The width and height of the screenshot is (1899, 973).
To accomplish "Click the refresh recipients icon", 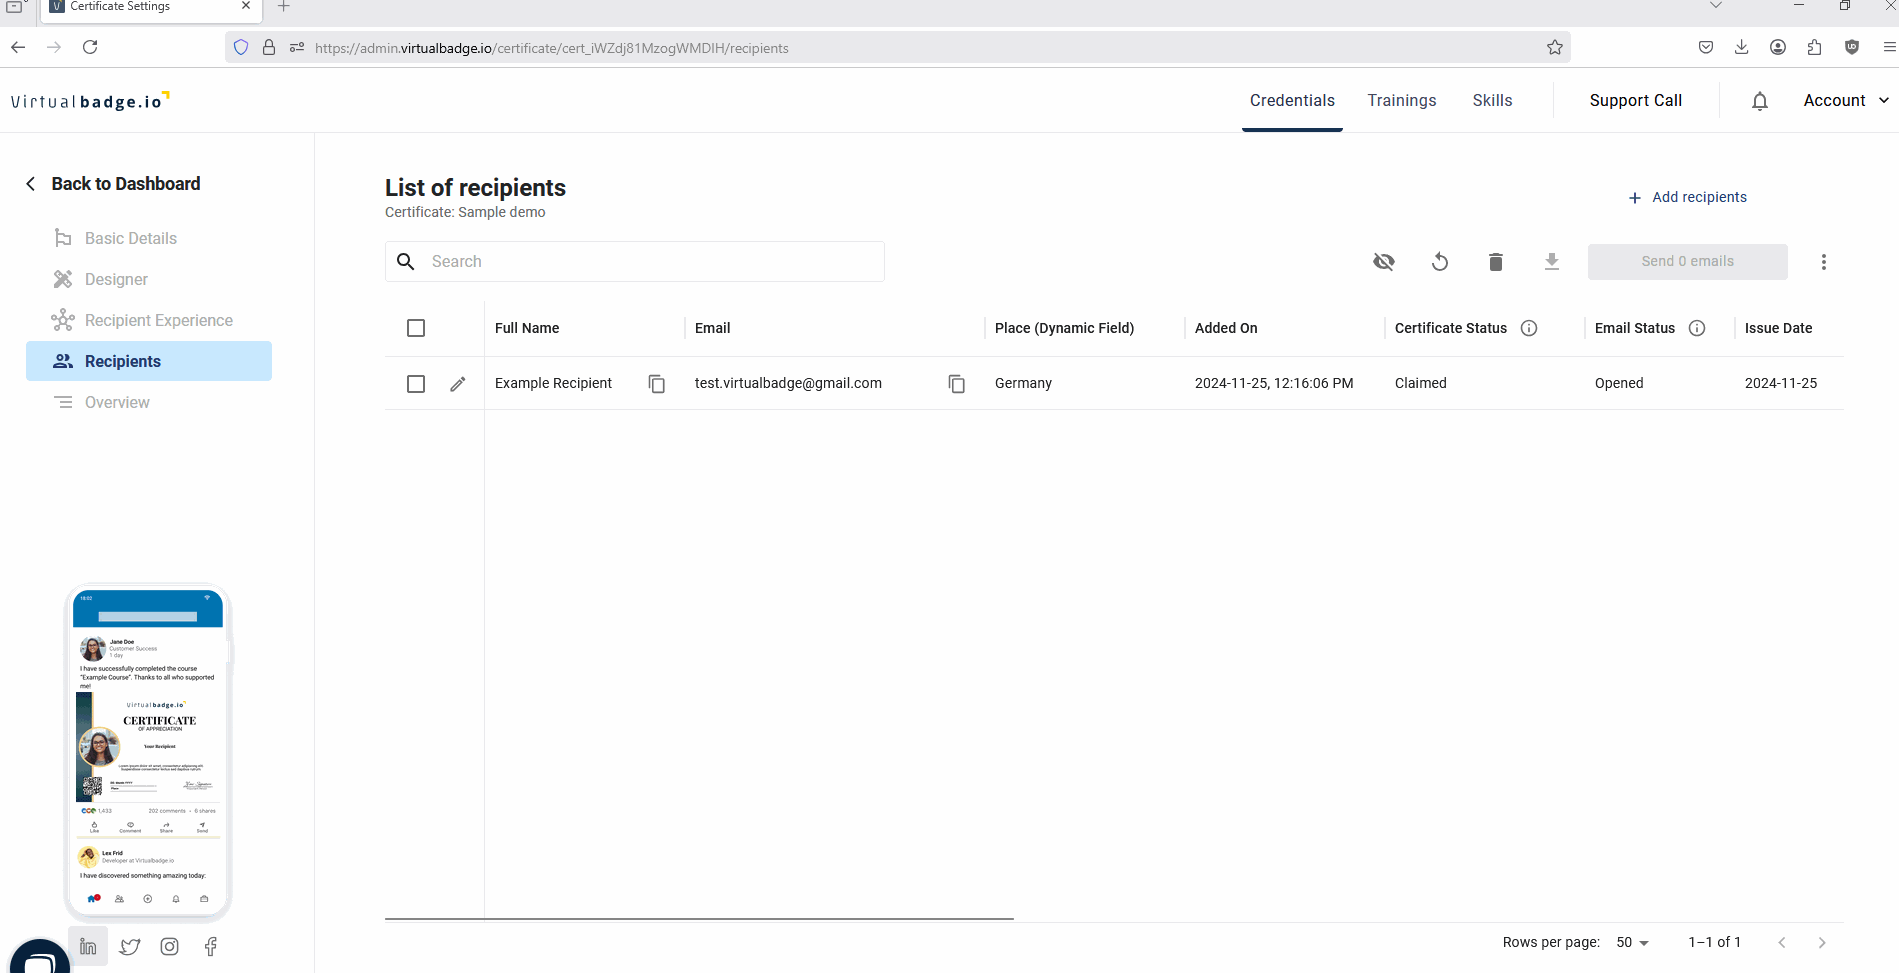I will (x=1440, y=261).
